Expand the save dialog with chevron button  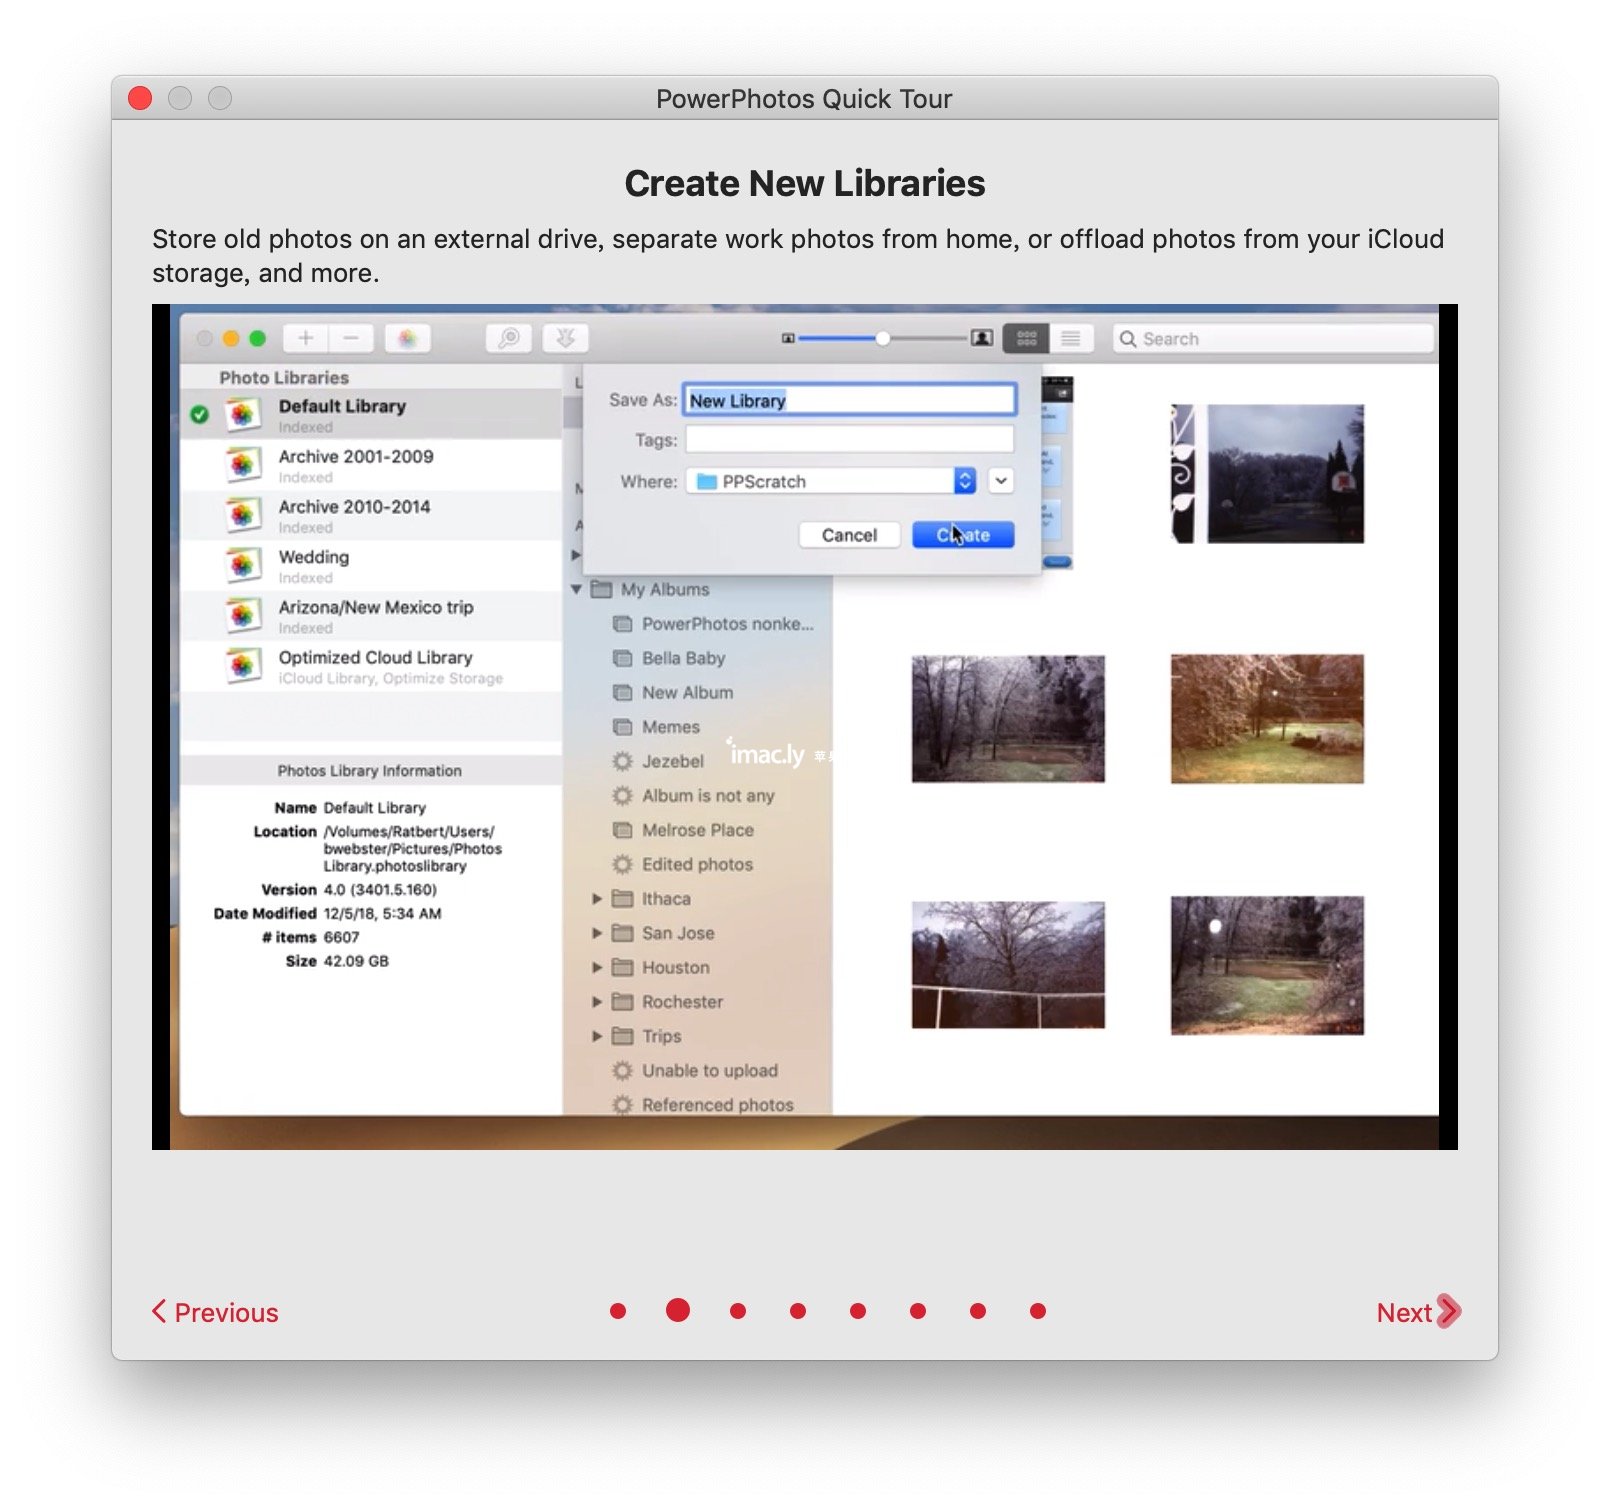tap(1001, 481)
